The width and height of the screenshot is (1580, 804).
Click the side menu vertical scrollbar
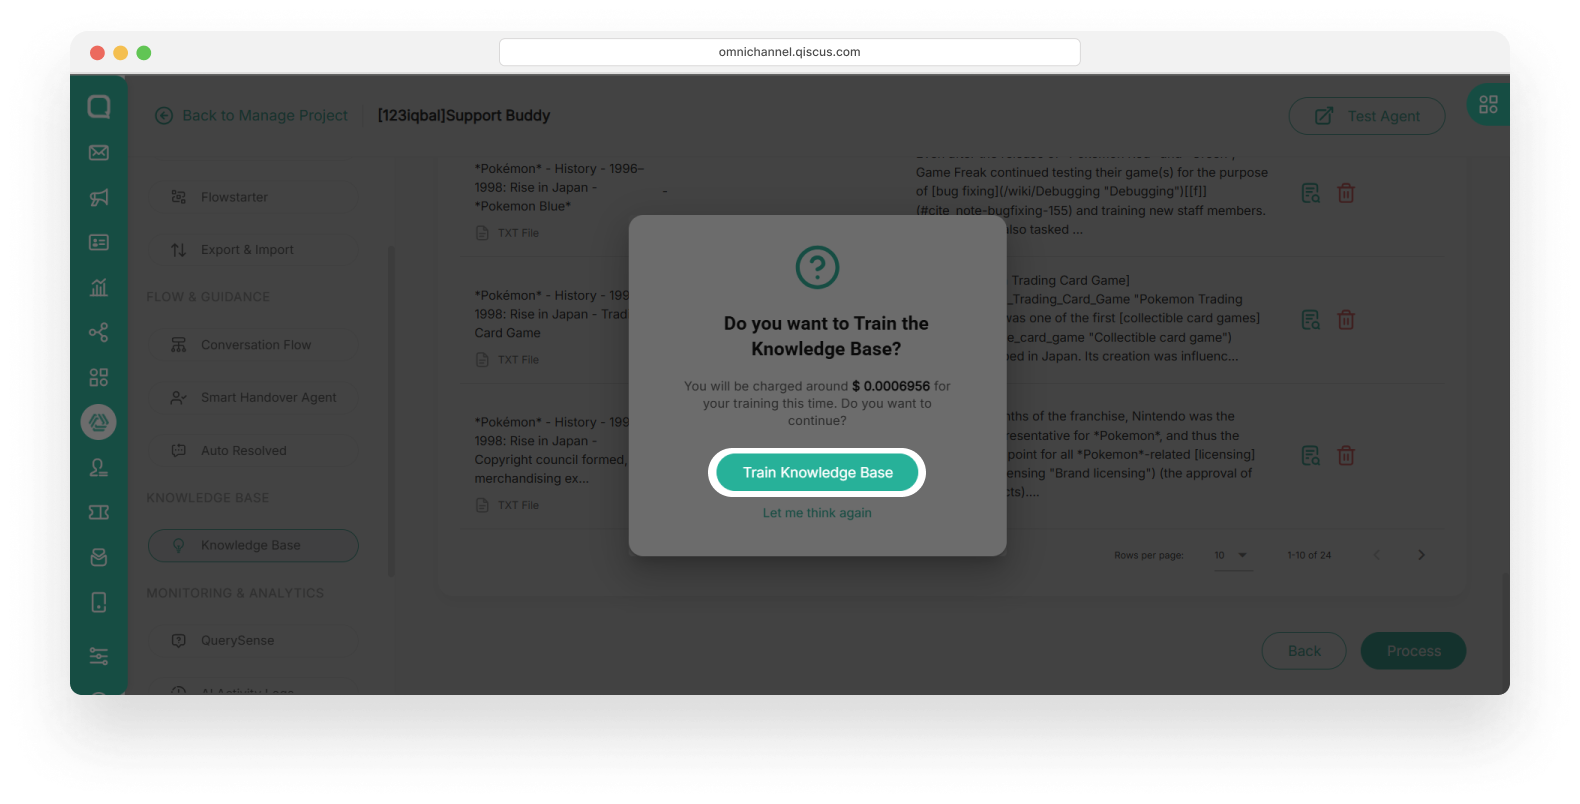click(391, 410)
